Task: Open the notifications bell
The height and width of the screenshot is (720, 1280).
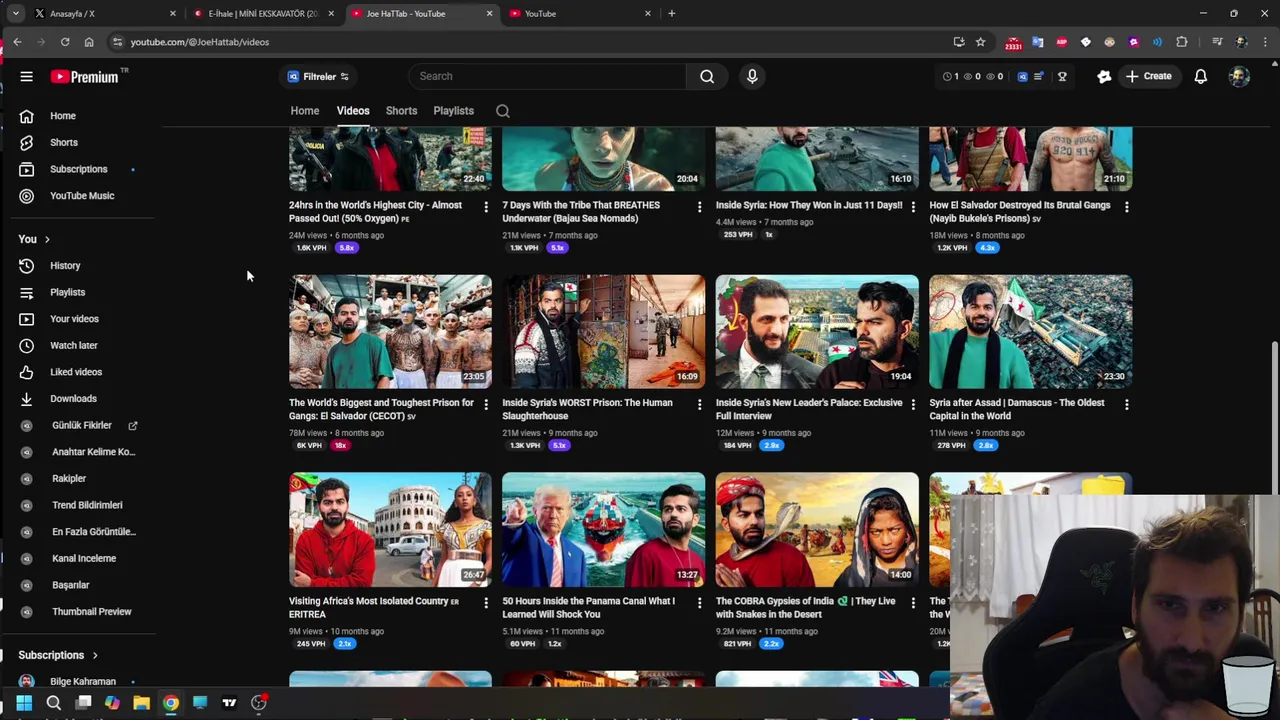Action: point(1201,76)
